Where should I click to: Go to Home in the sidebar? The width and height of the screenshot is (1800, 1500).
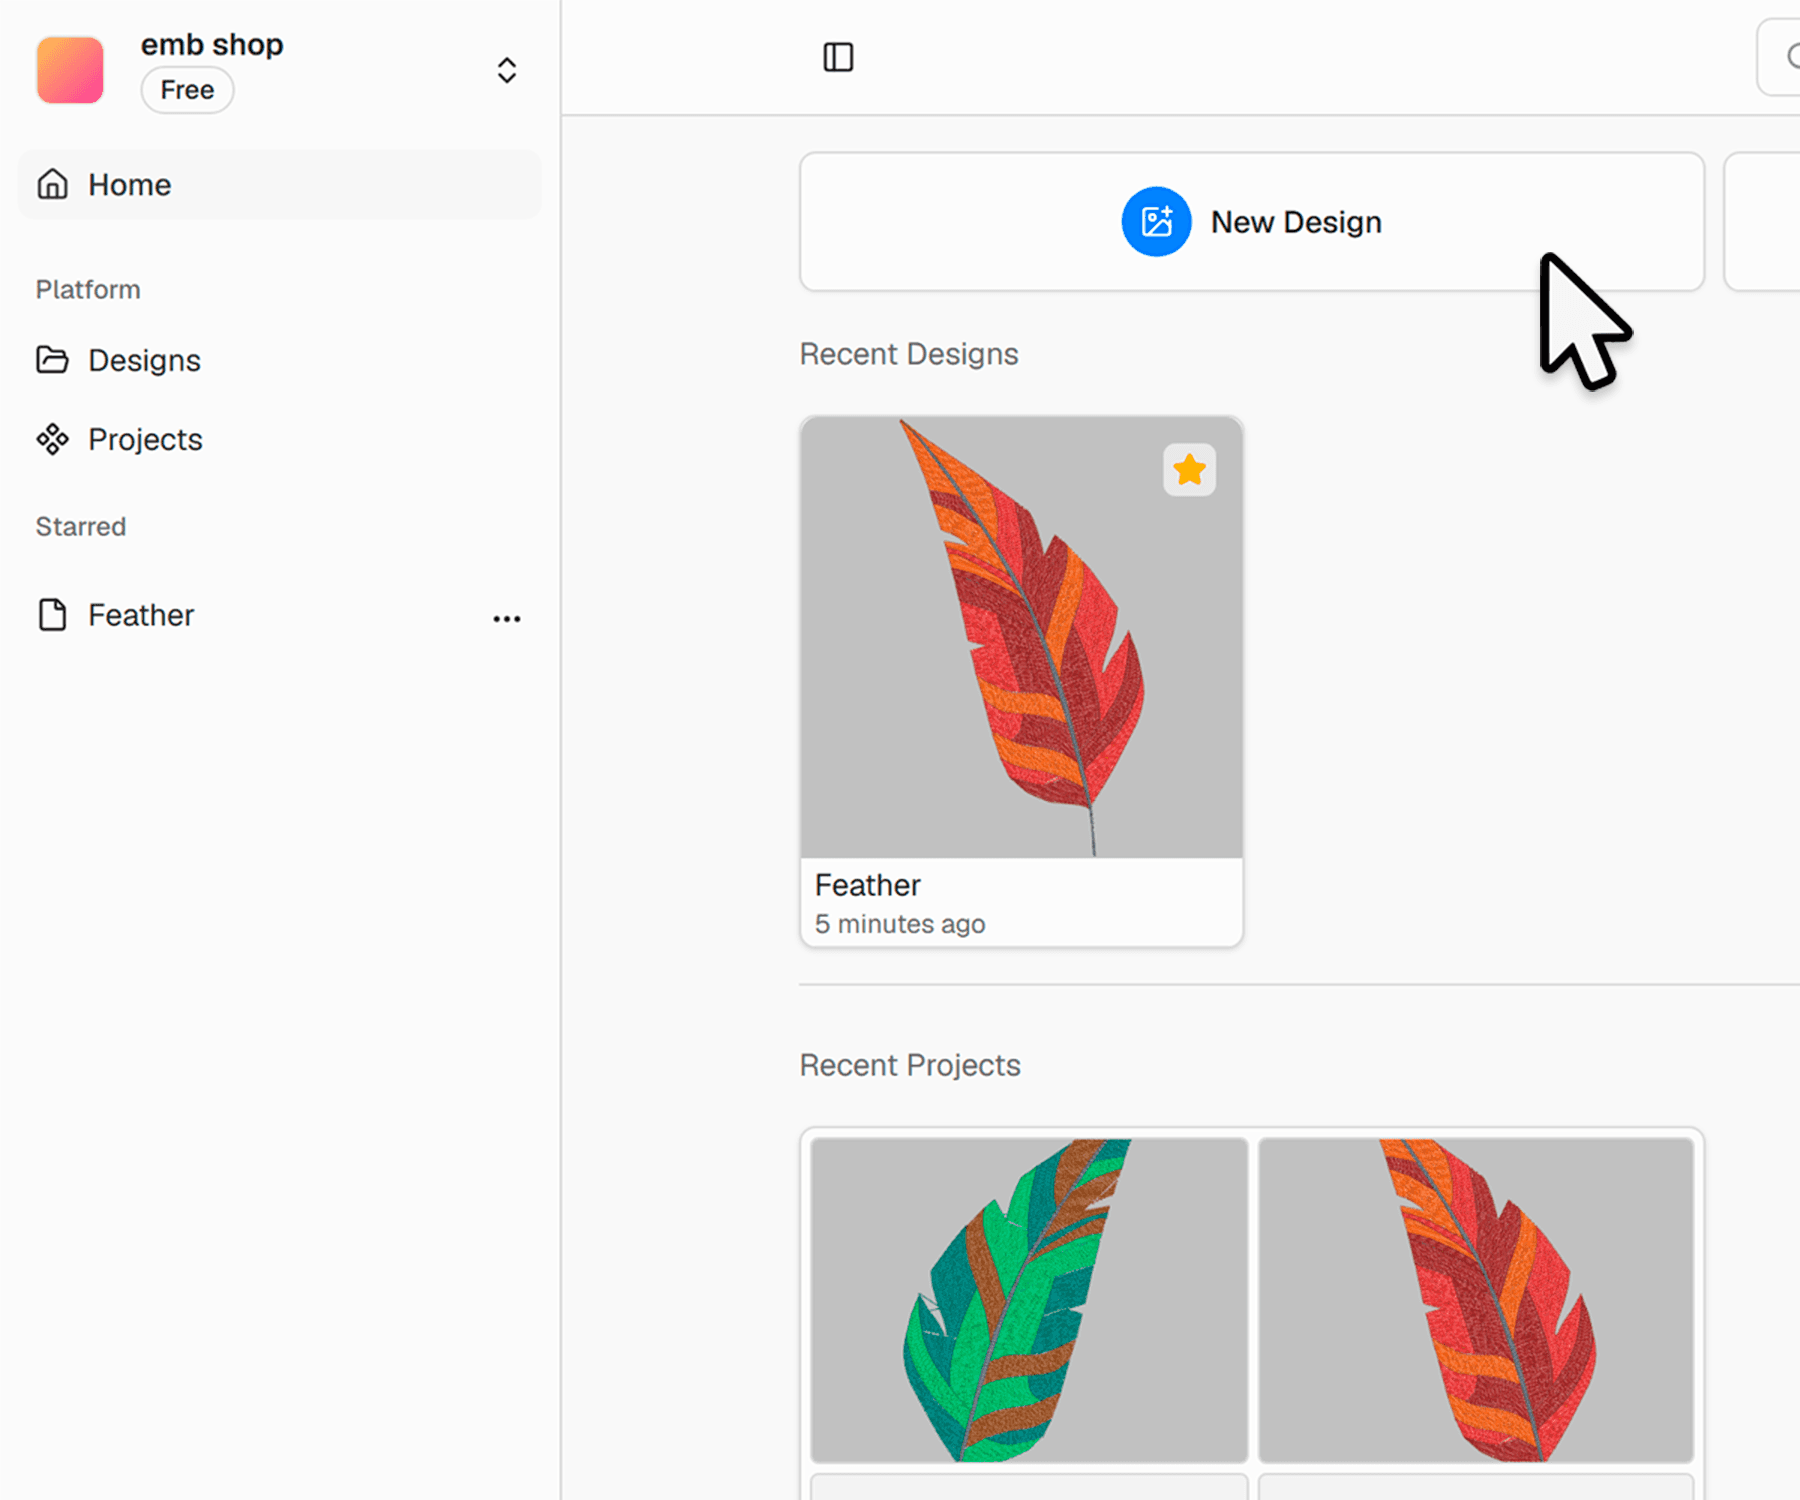pyautogui.click(x=279, y=185)
